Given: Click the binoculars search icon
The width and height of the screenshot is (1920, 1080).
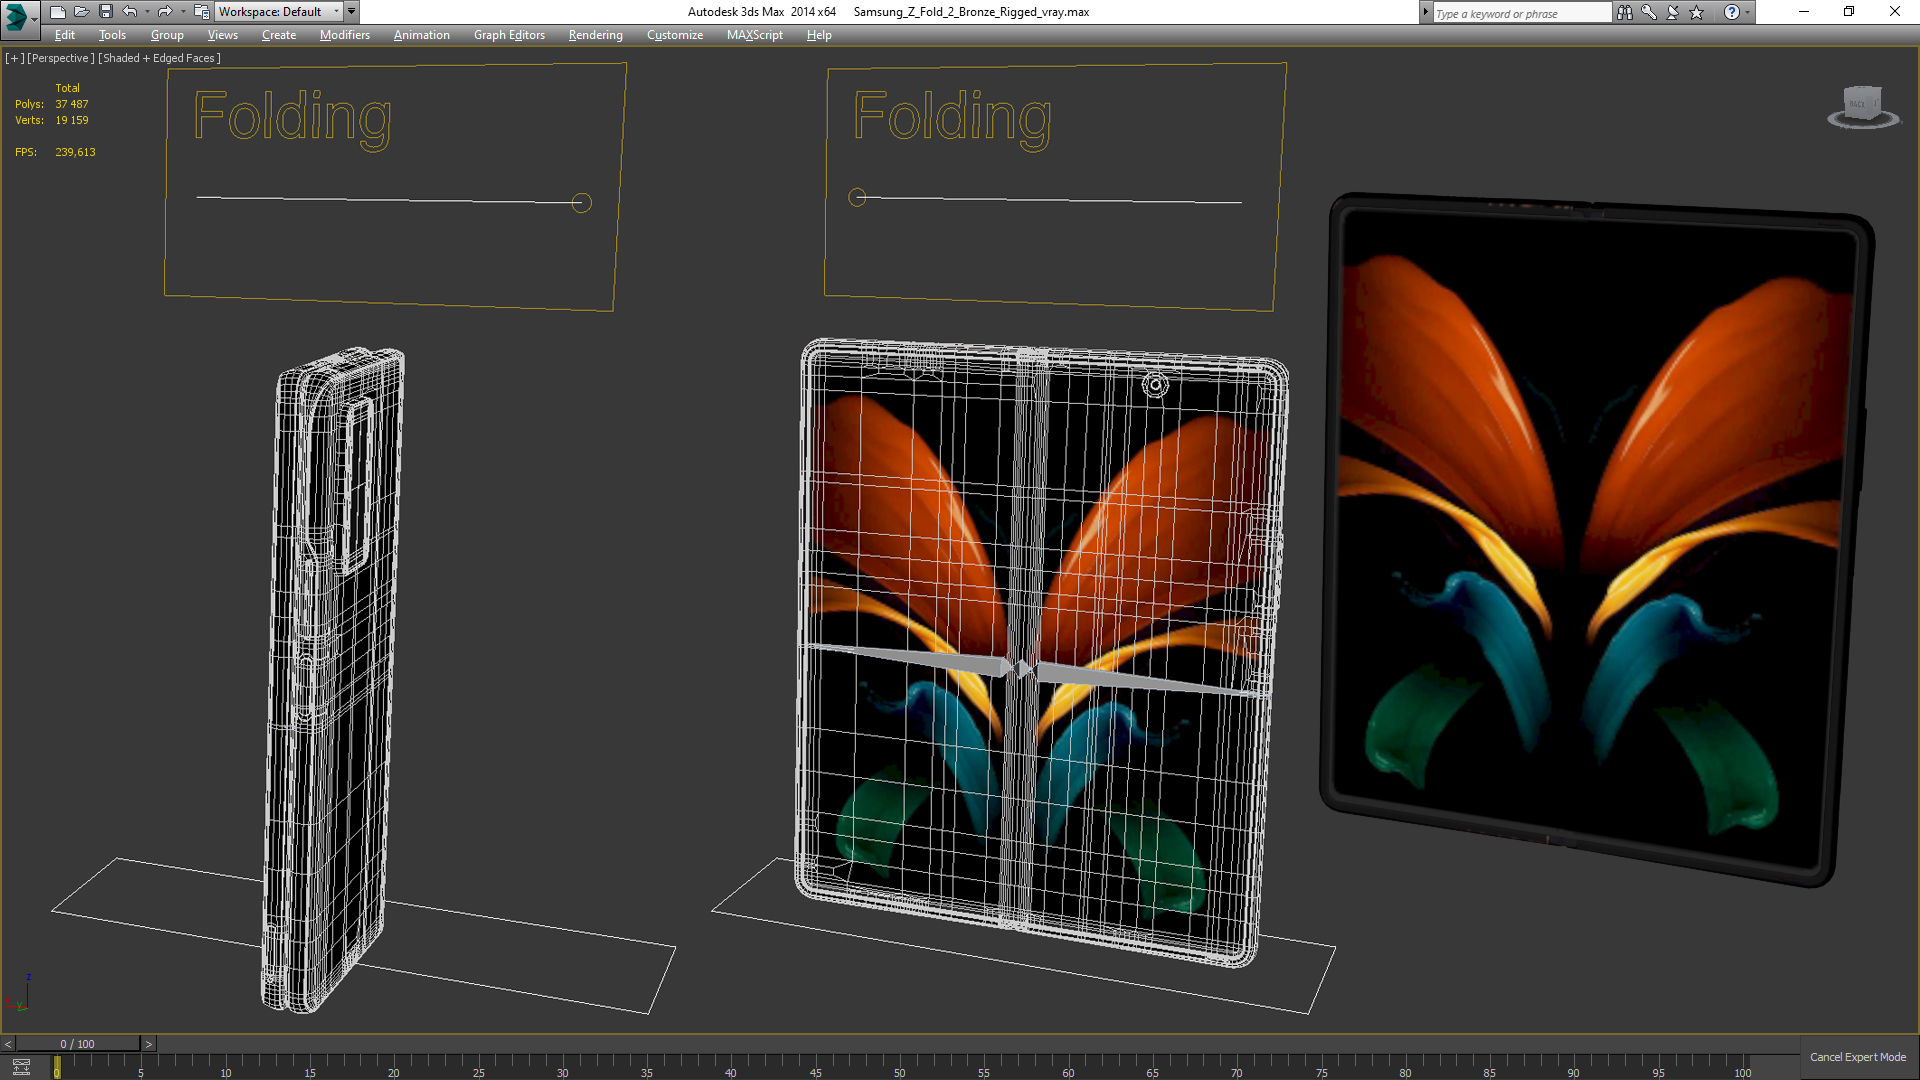Looking at the screenshot, I should (x=1625, y=12).
